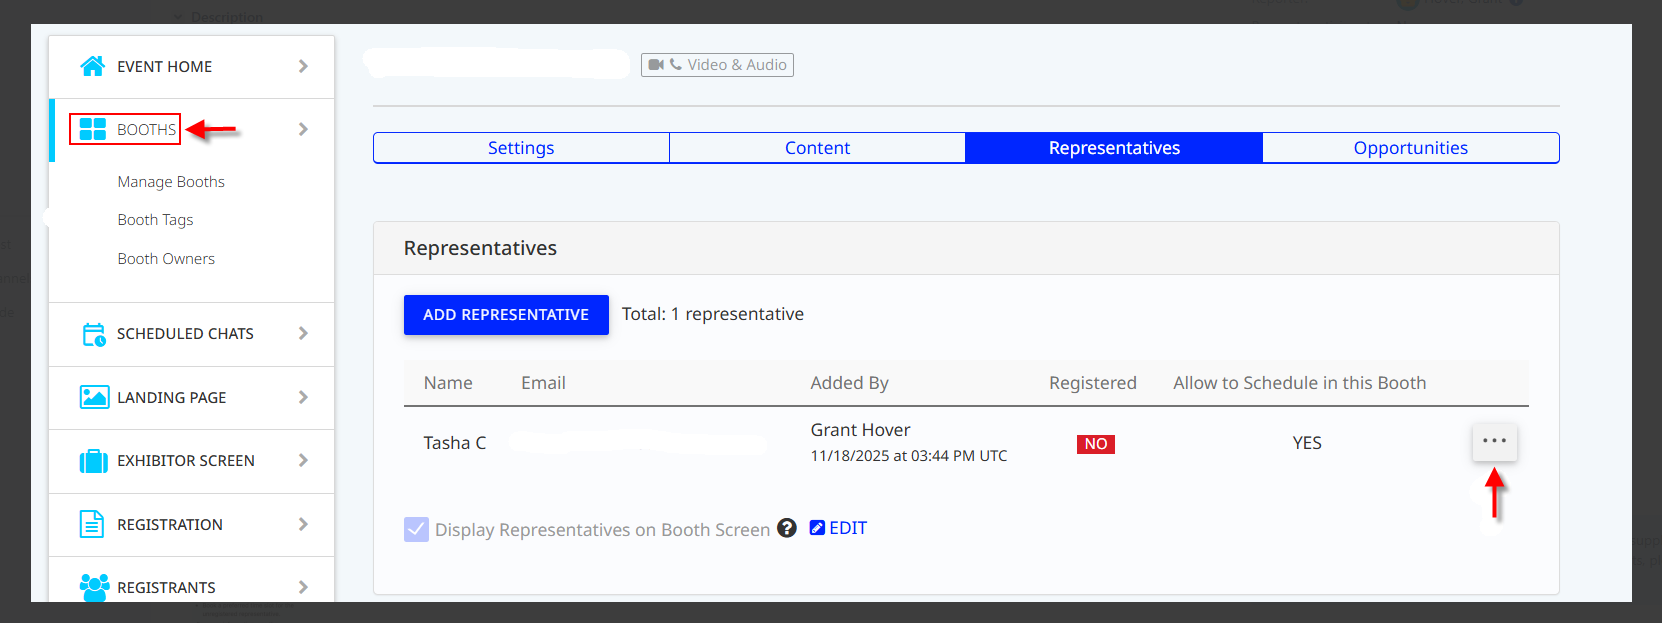The width and height of the screenshot is (1662, 623).
Task: Collapse the Booths section chevron
Action: coord(303,129)
